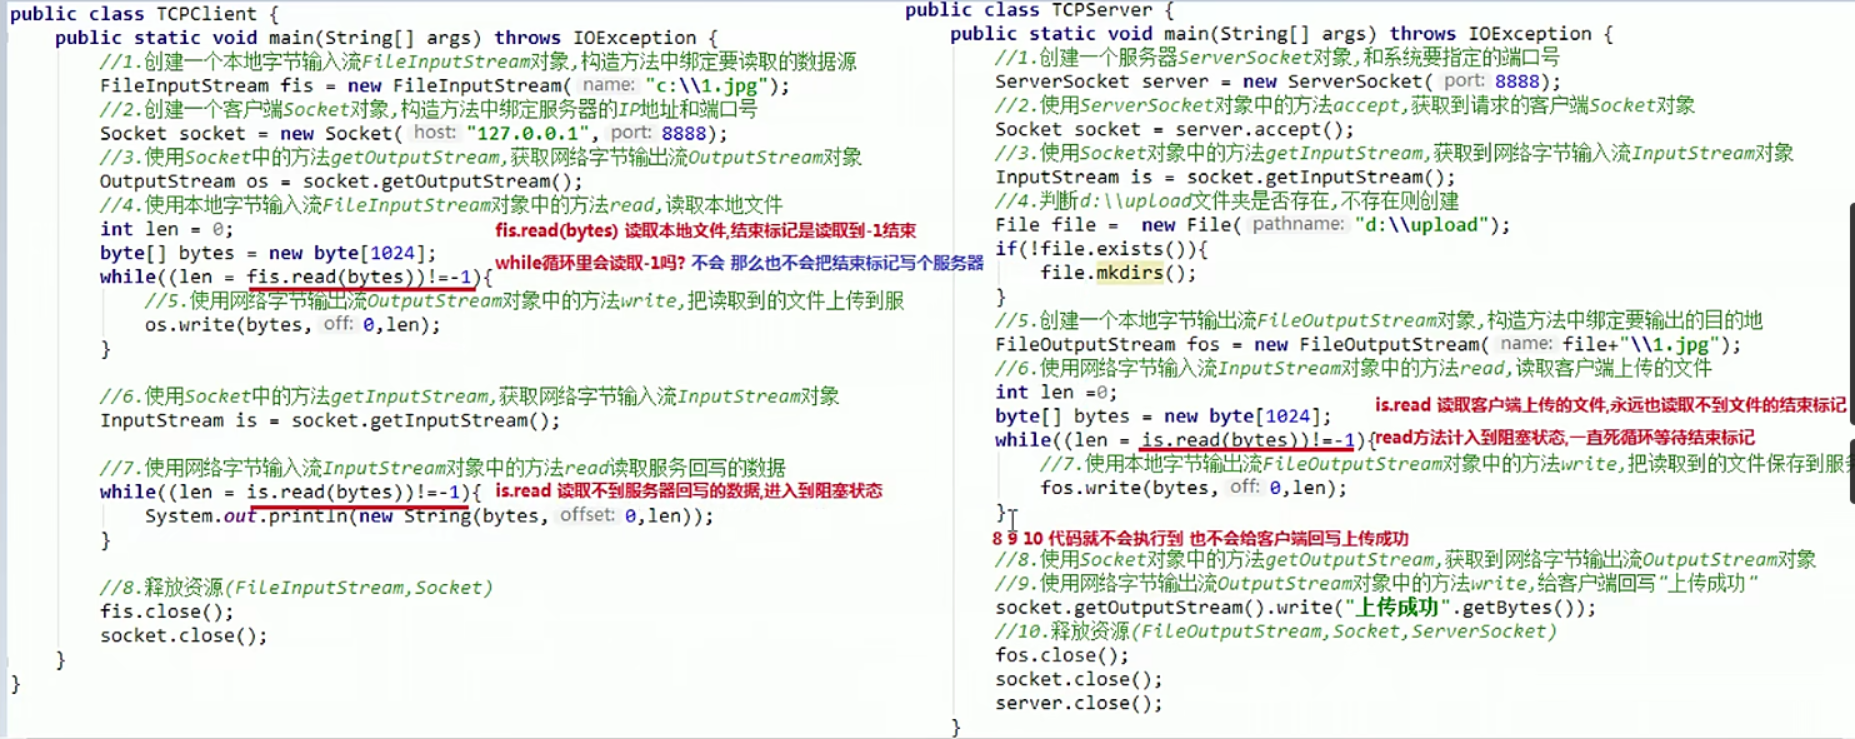
Task: Click comment '//10.释放资源(FileOutputStream,Socket,ServerSocket)'
Action: click(x=1276, y=632)
